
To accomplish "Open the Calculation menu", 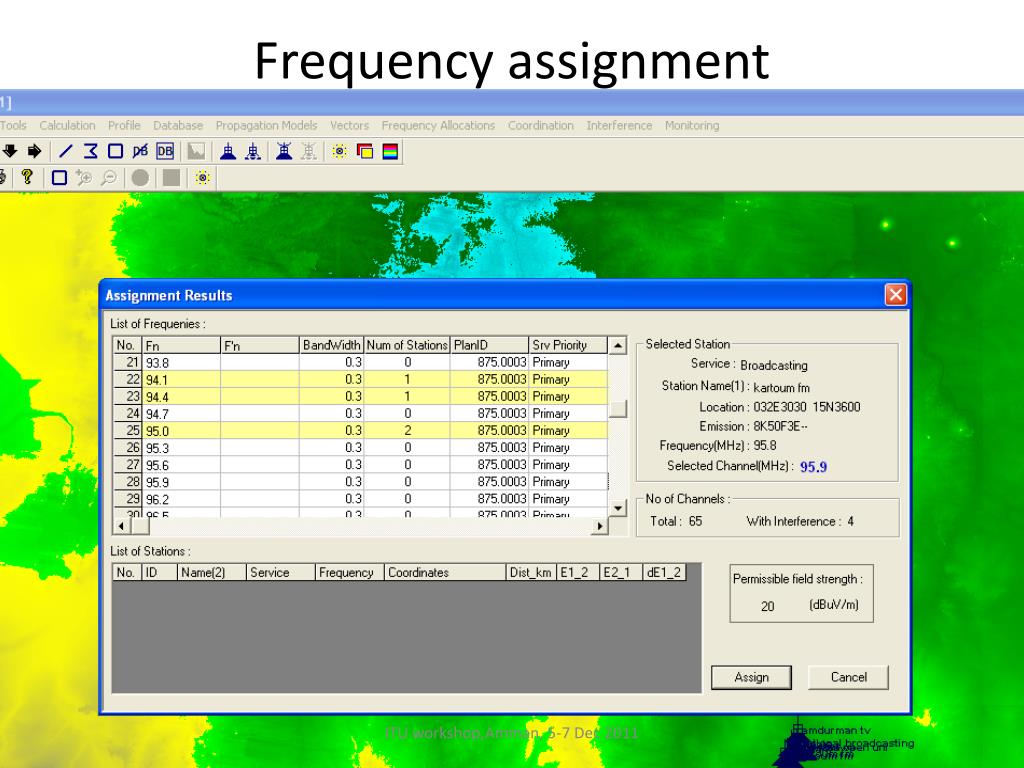I will tap(67, 125).
